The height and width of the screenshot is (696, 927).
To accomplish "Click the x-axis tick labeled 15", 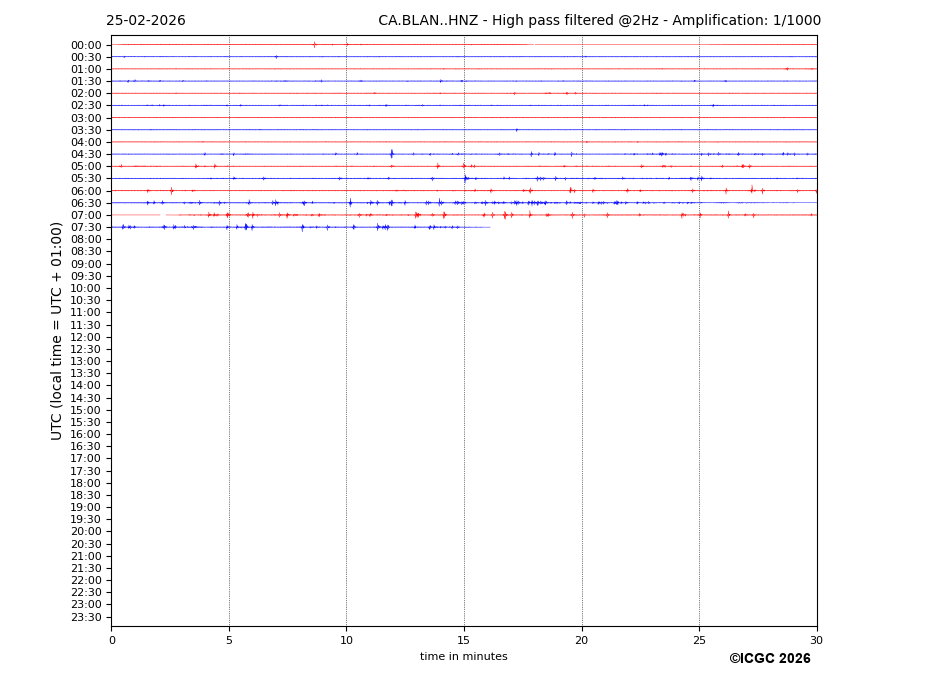I will [464, 640].
